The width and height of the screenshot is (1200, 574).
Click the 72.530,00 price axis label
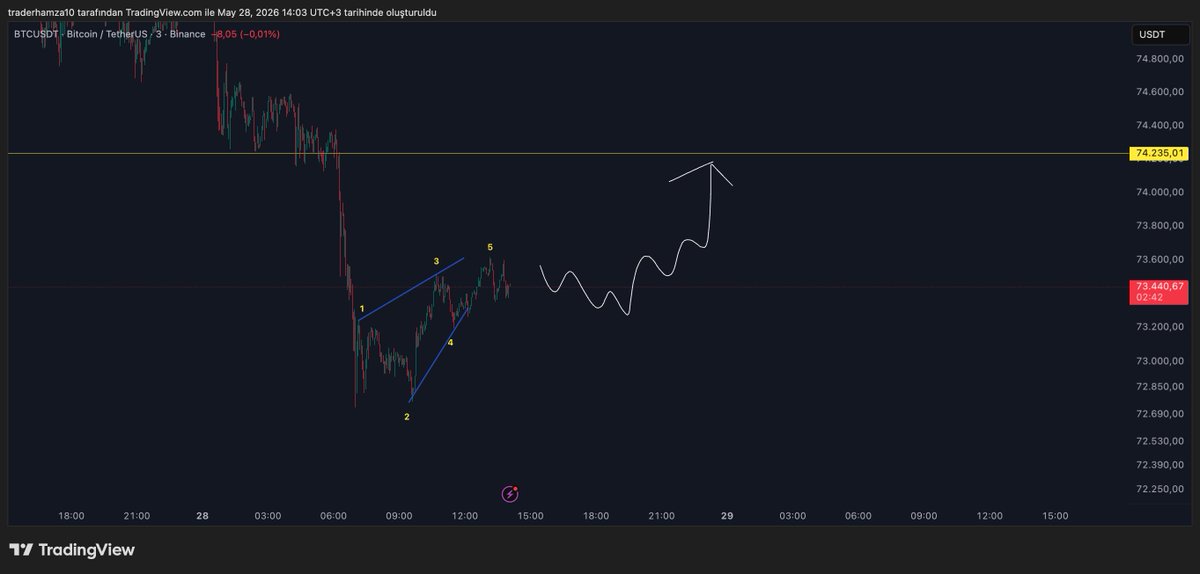click(x=1160, y=441)
